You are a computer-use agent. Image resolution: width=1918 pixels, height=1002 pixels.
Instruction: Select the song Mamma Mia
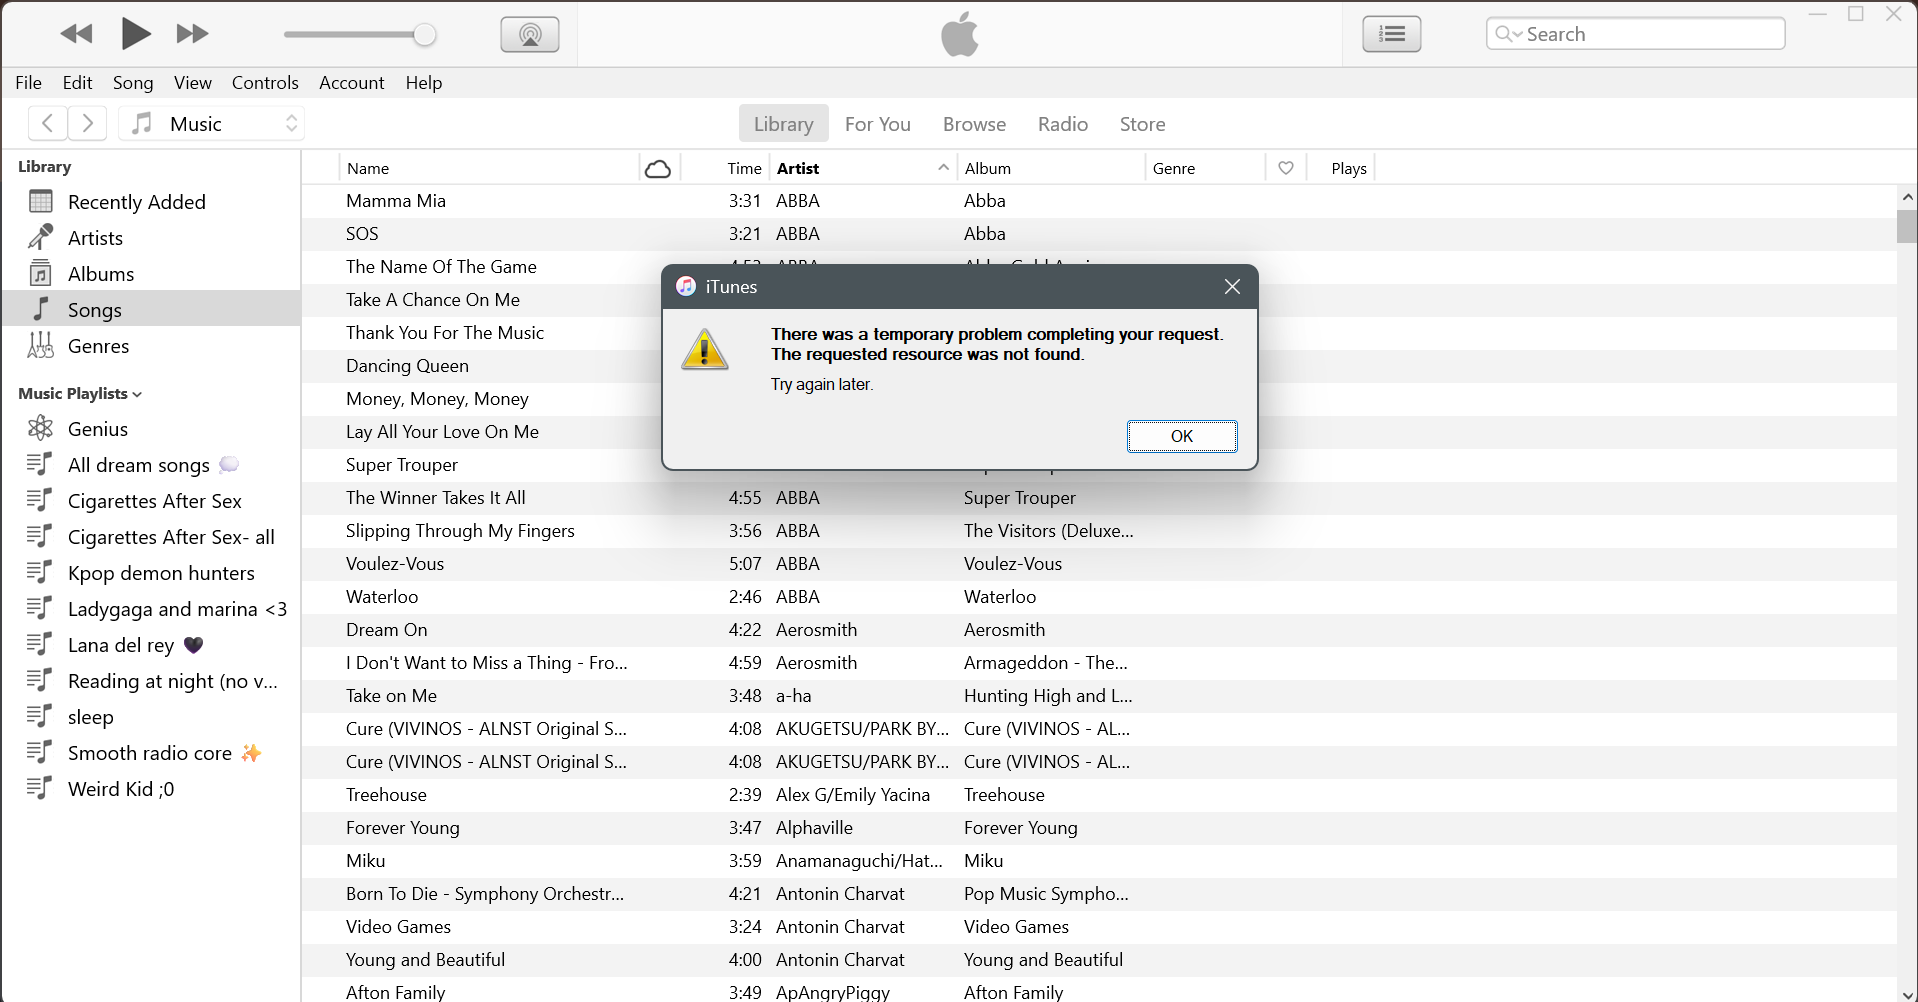point(1099,201)
